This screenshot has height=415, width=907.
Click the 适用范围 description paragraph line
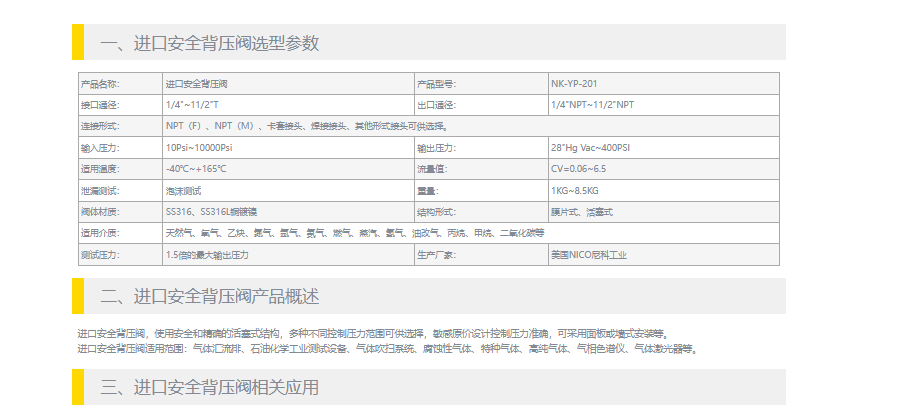pos(385,349)
